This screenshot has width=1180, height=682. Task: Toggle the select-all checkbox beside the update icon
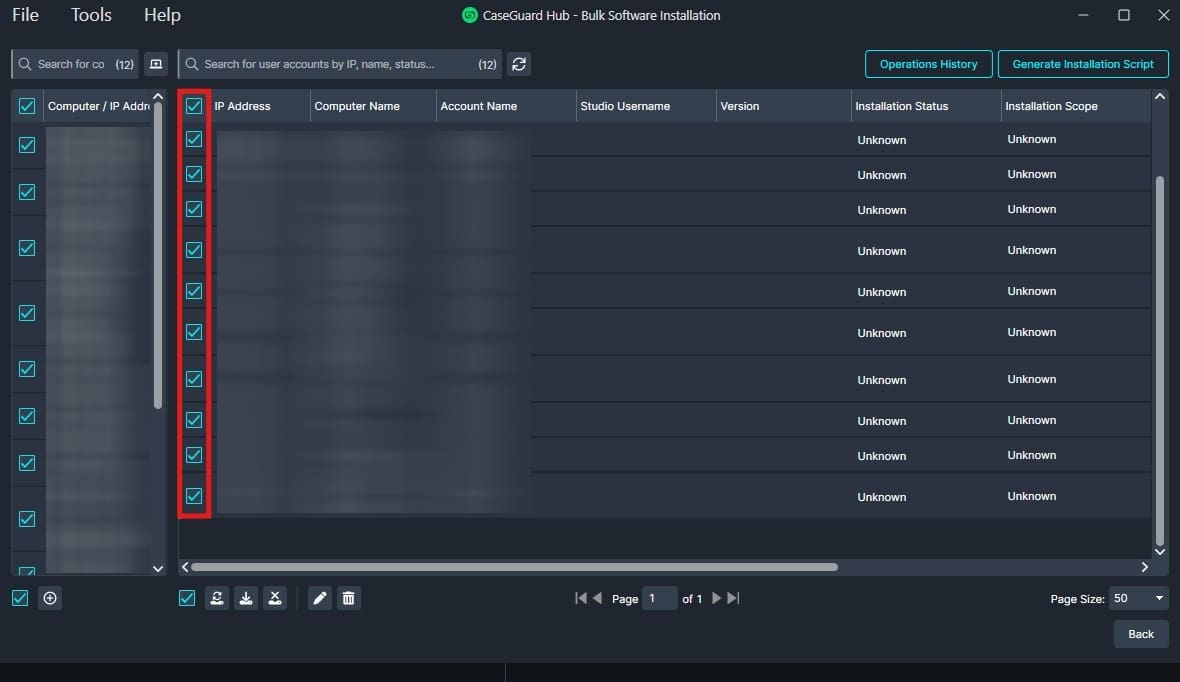[187, 598]
